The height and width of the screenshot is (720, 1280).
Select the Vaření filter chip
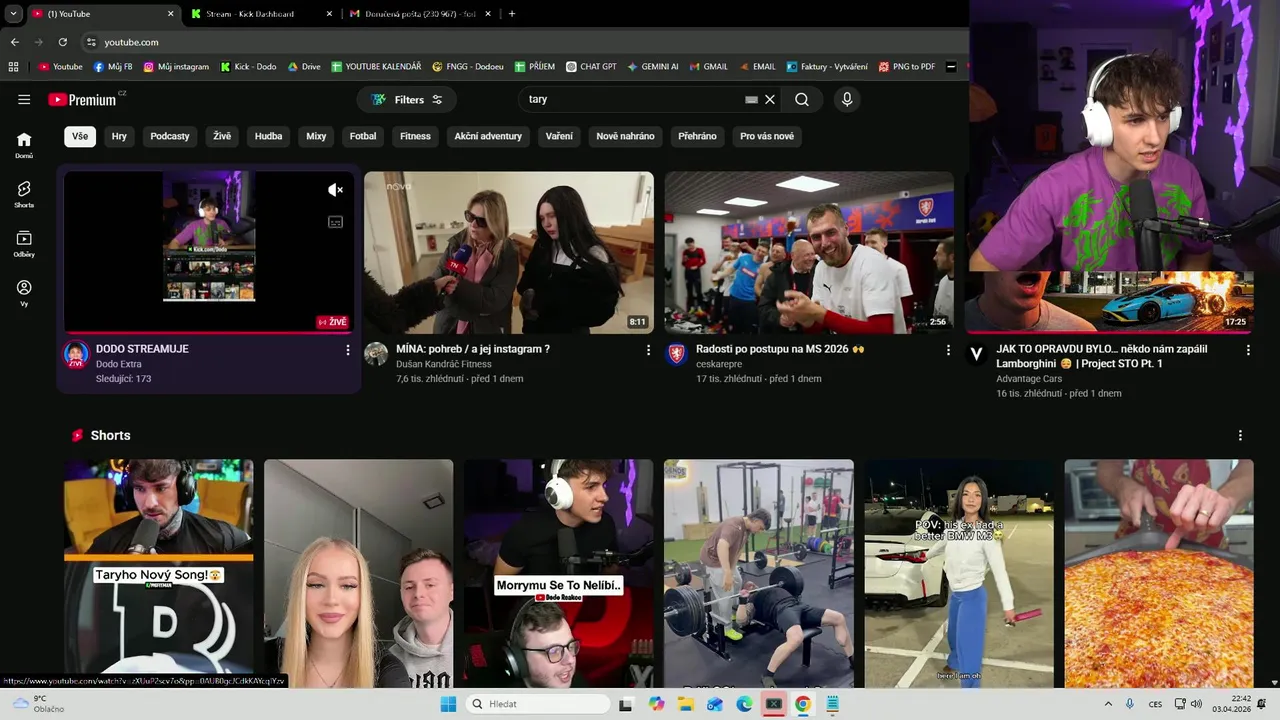(x=559, y=136)
